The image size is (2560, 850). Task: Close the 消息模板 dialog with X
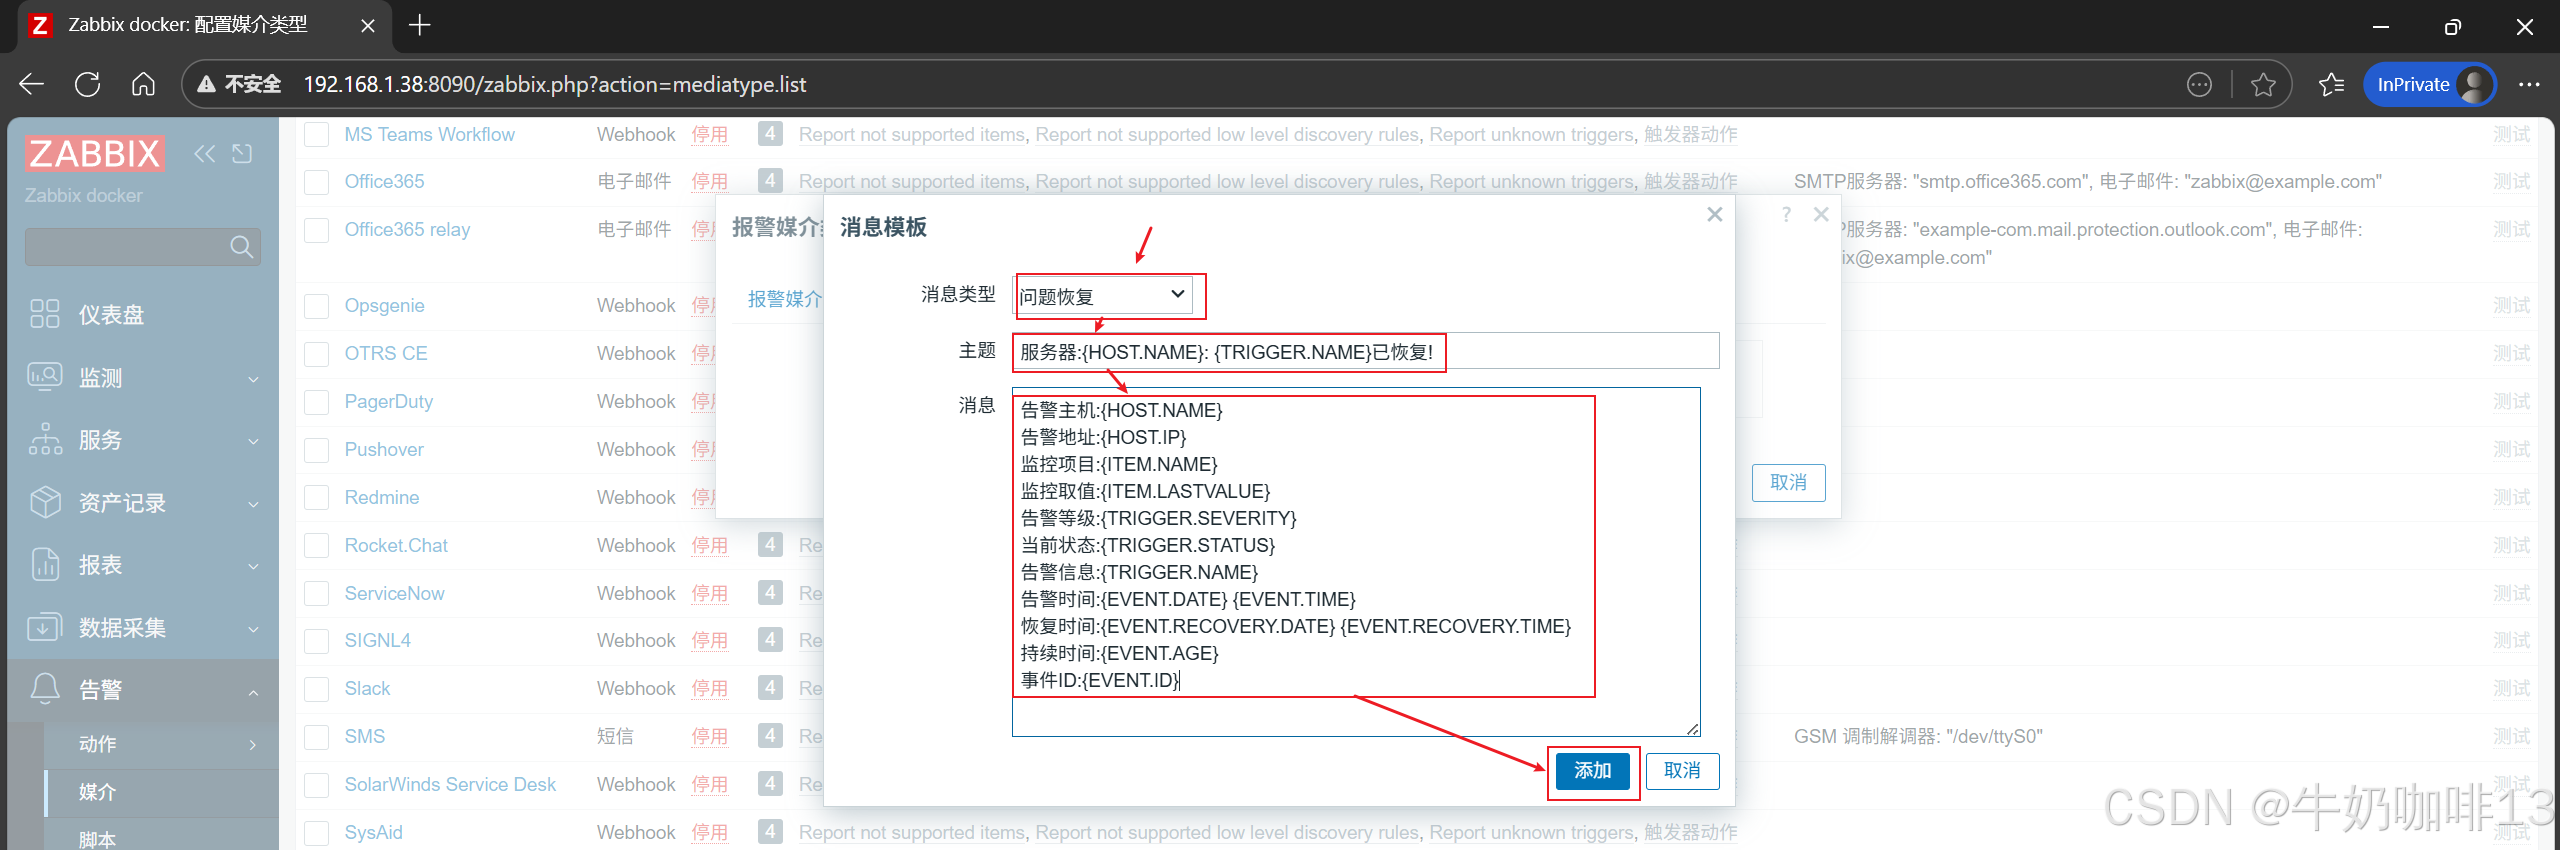coord(1714,214)
